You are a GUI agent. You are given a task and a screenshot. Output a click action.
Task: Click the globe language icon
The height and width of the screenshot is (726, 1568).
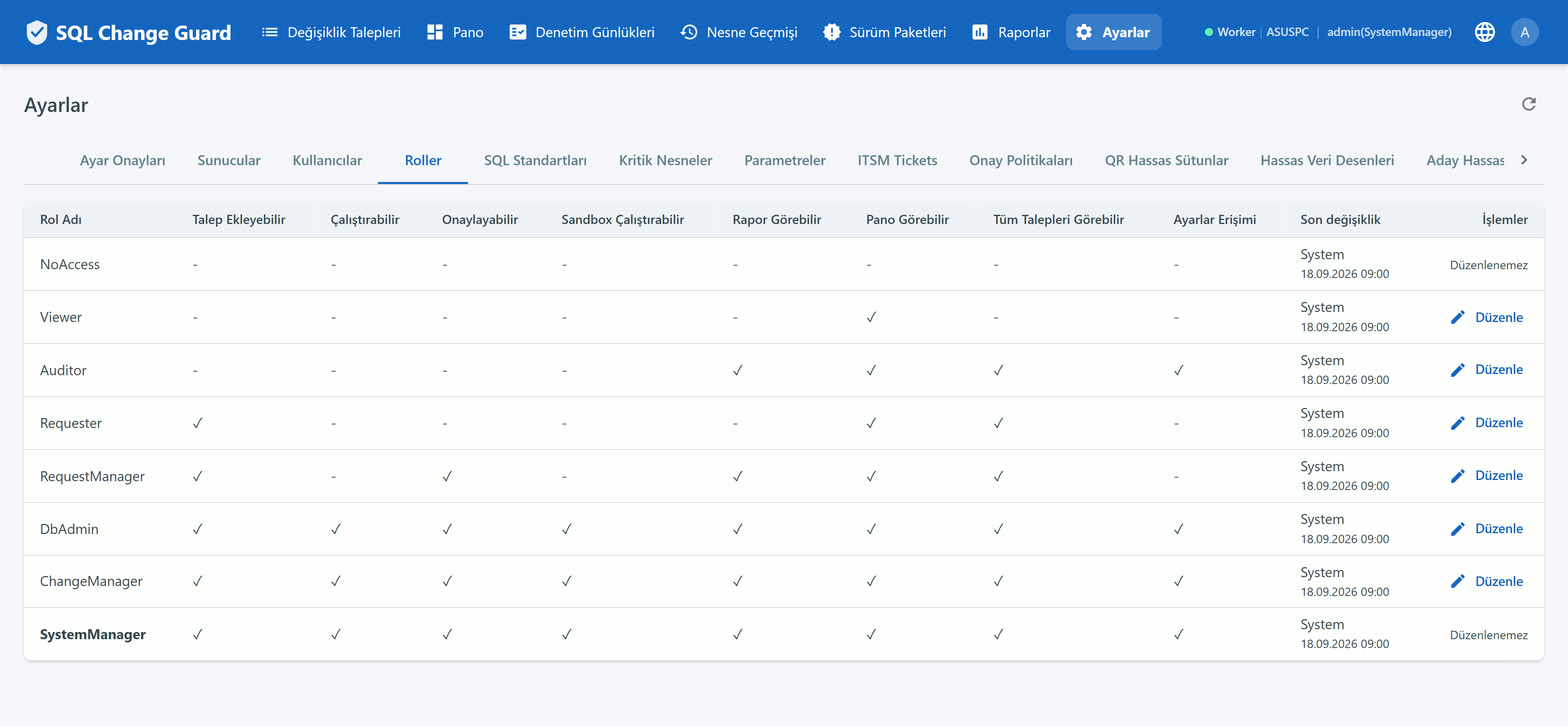click(1485, 32)
